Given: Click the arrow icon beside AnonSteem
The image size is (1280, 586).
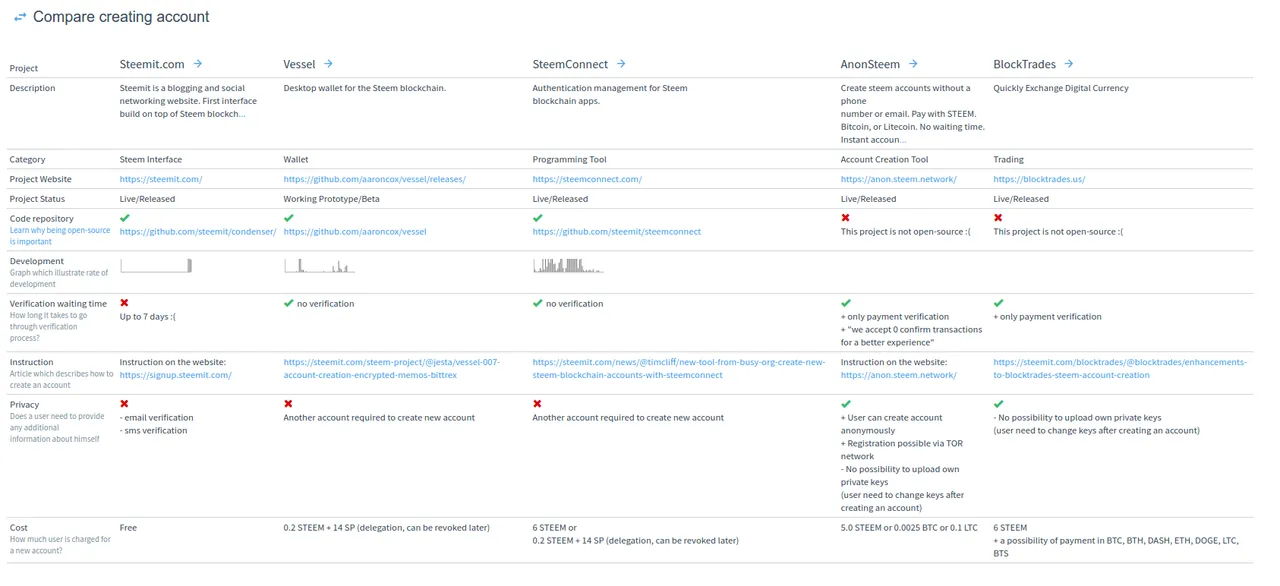Looking at the screenshot, I should point(912,64).
